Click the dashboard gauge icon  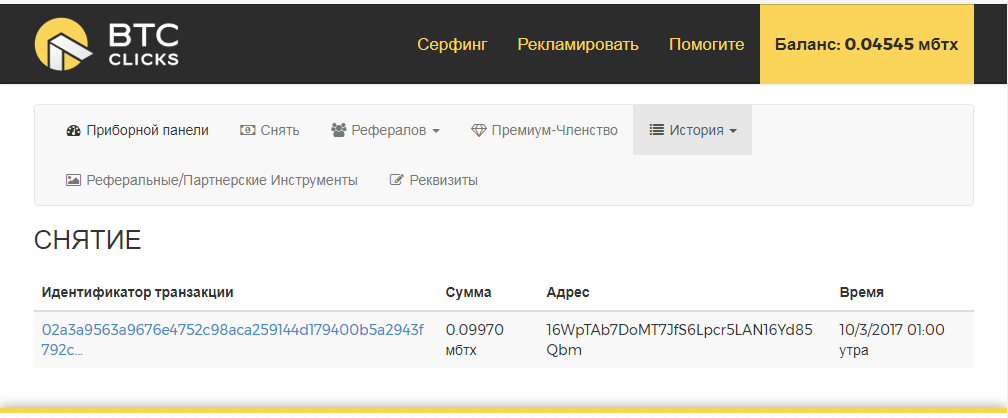[72, 131]
